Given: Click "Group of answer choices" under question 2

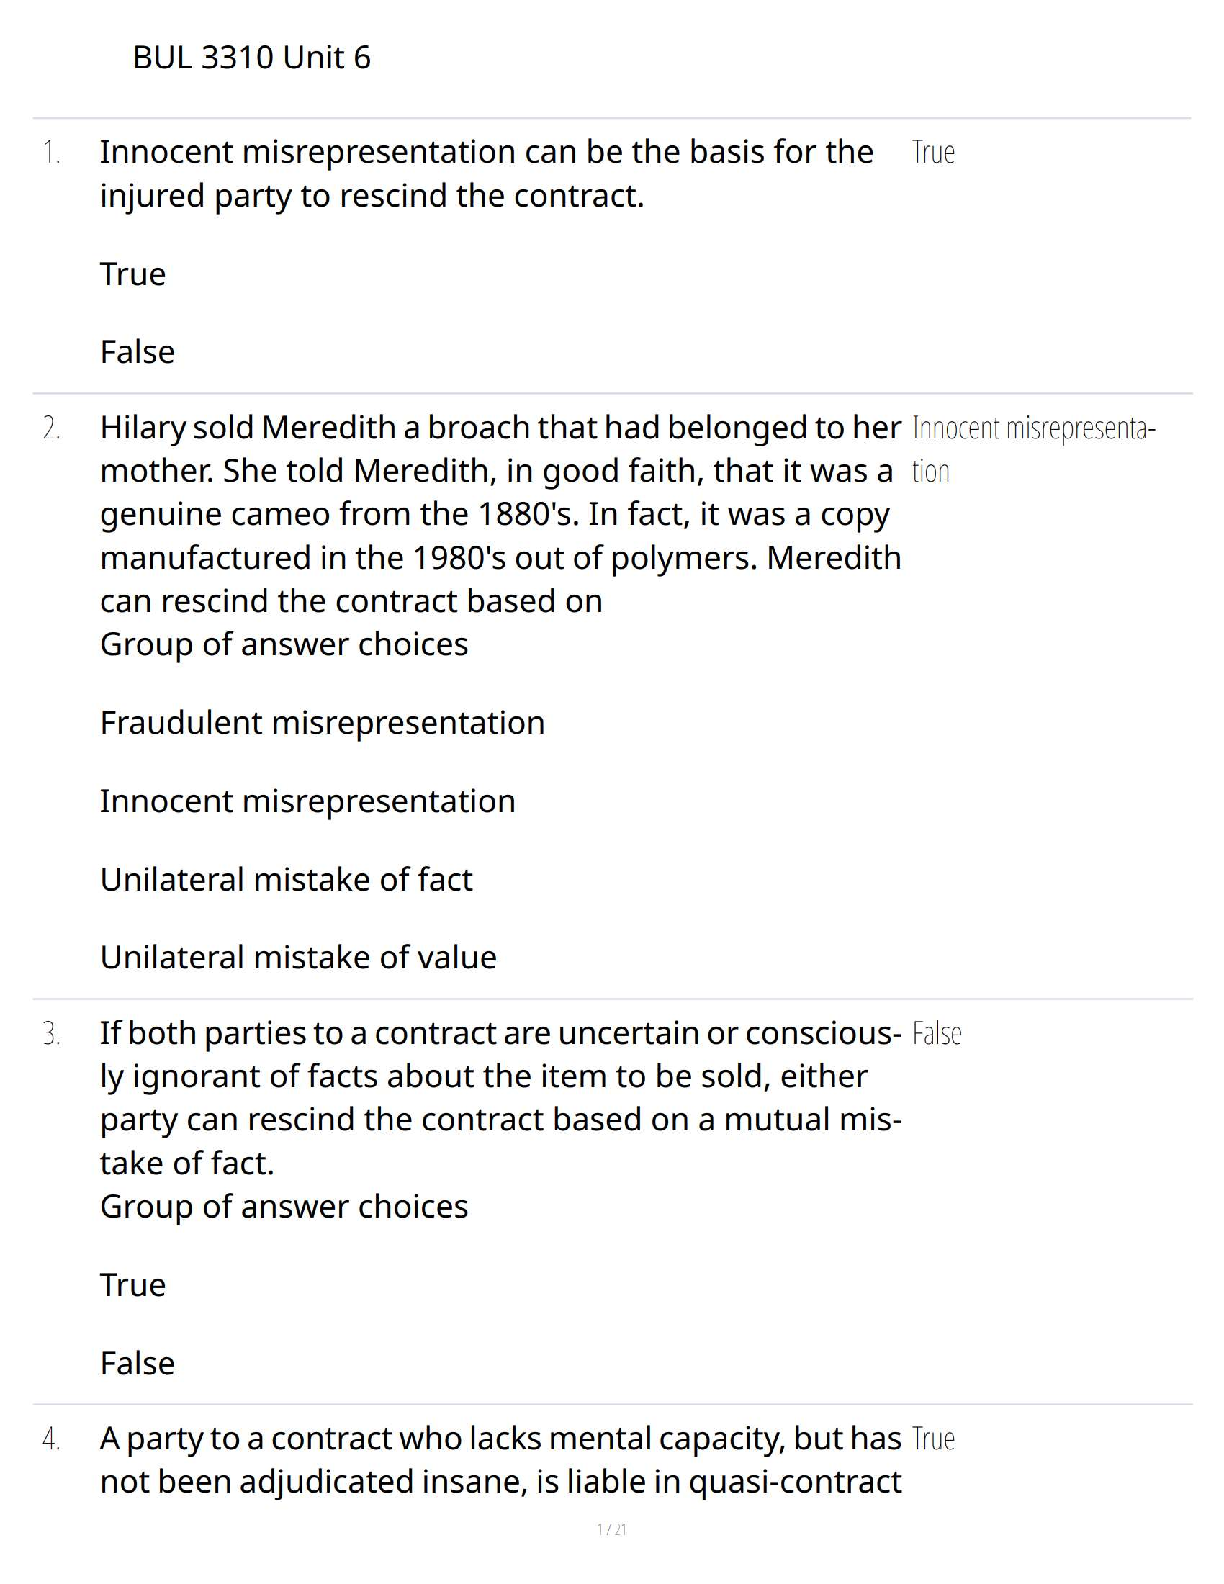Looking at the screenshot, I should click(x=284, y=644).
